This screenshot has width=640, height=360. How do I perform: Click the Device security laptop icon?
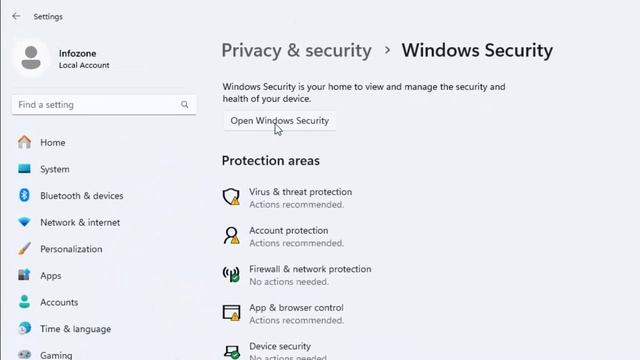tap(231, 351)
